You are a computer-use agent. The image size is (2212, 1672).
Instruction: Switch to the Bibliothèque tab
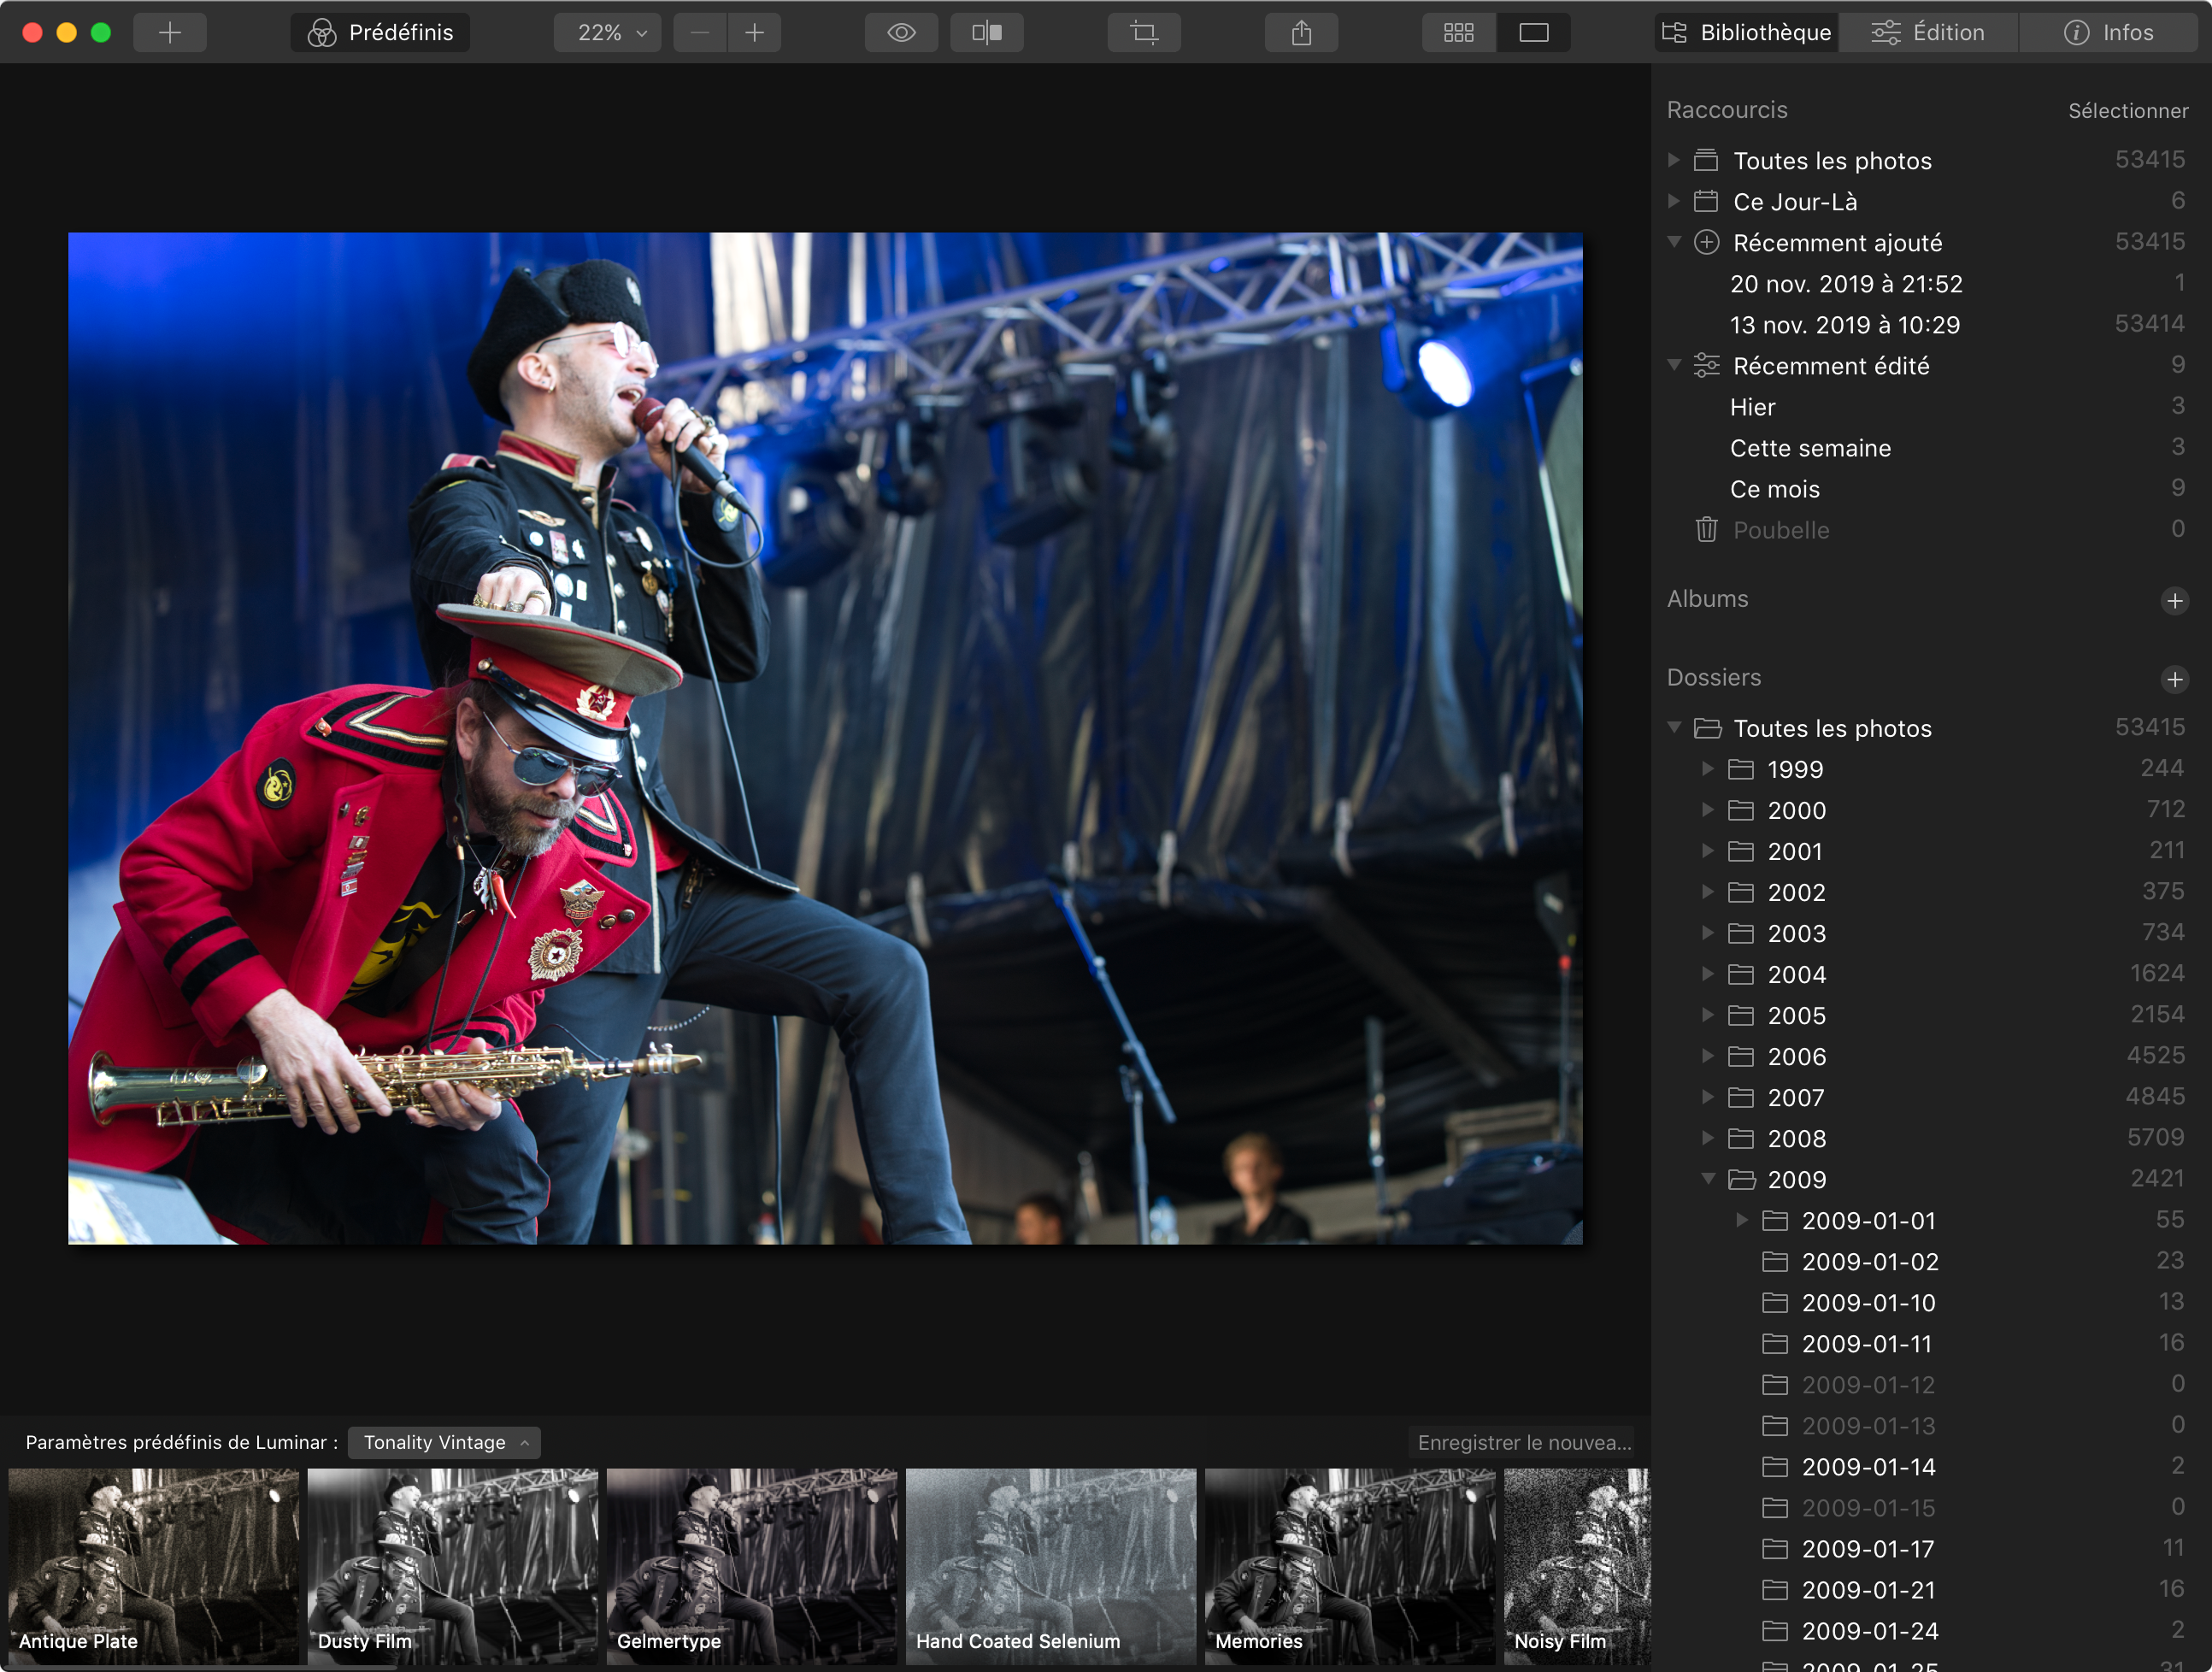point(1746,33)
